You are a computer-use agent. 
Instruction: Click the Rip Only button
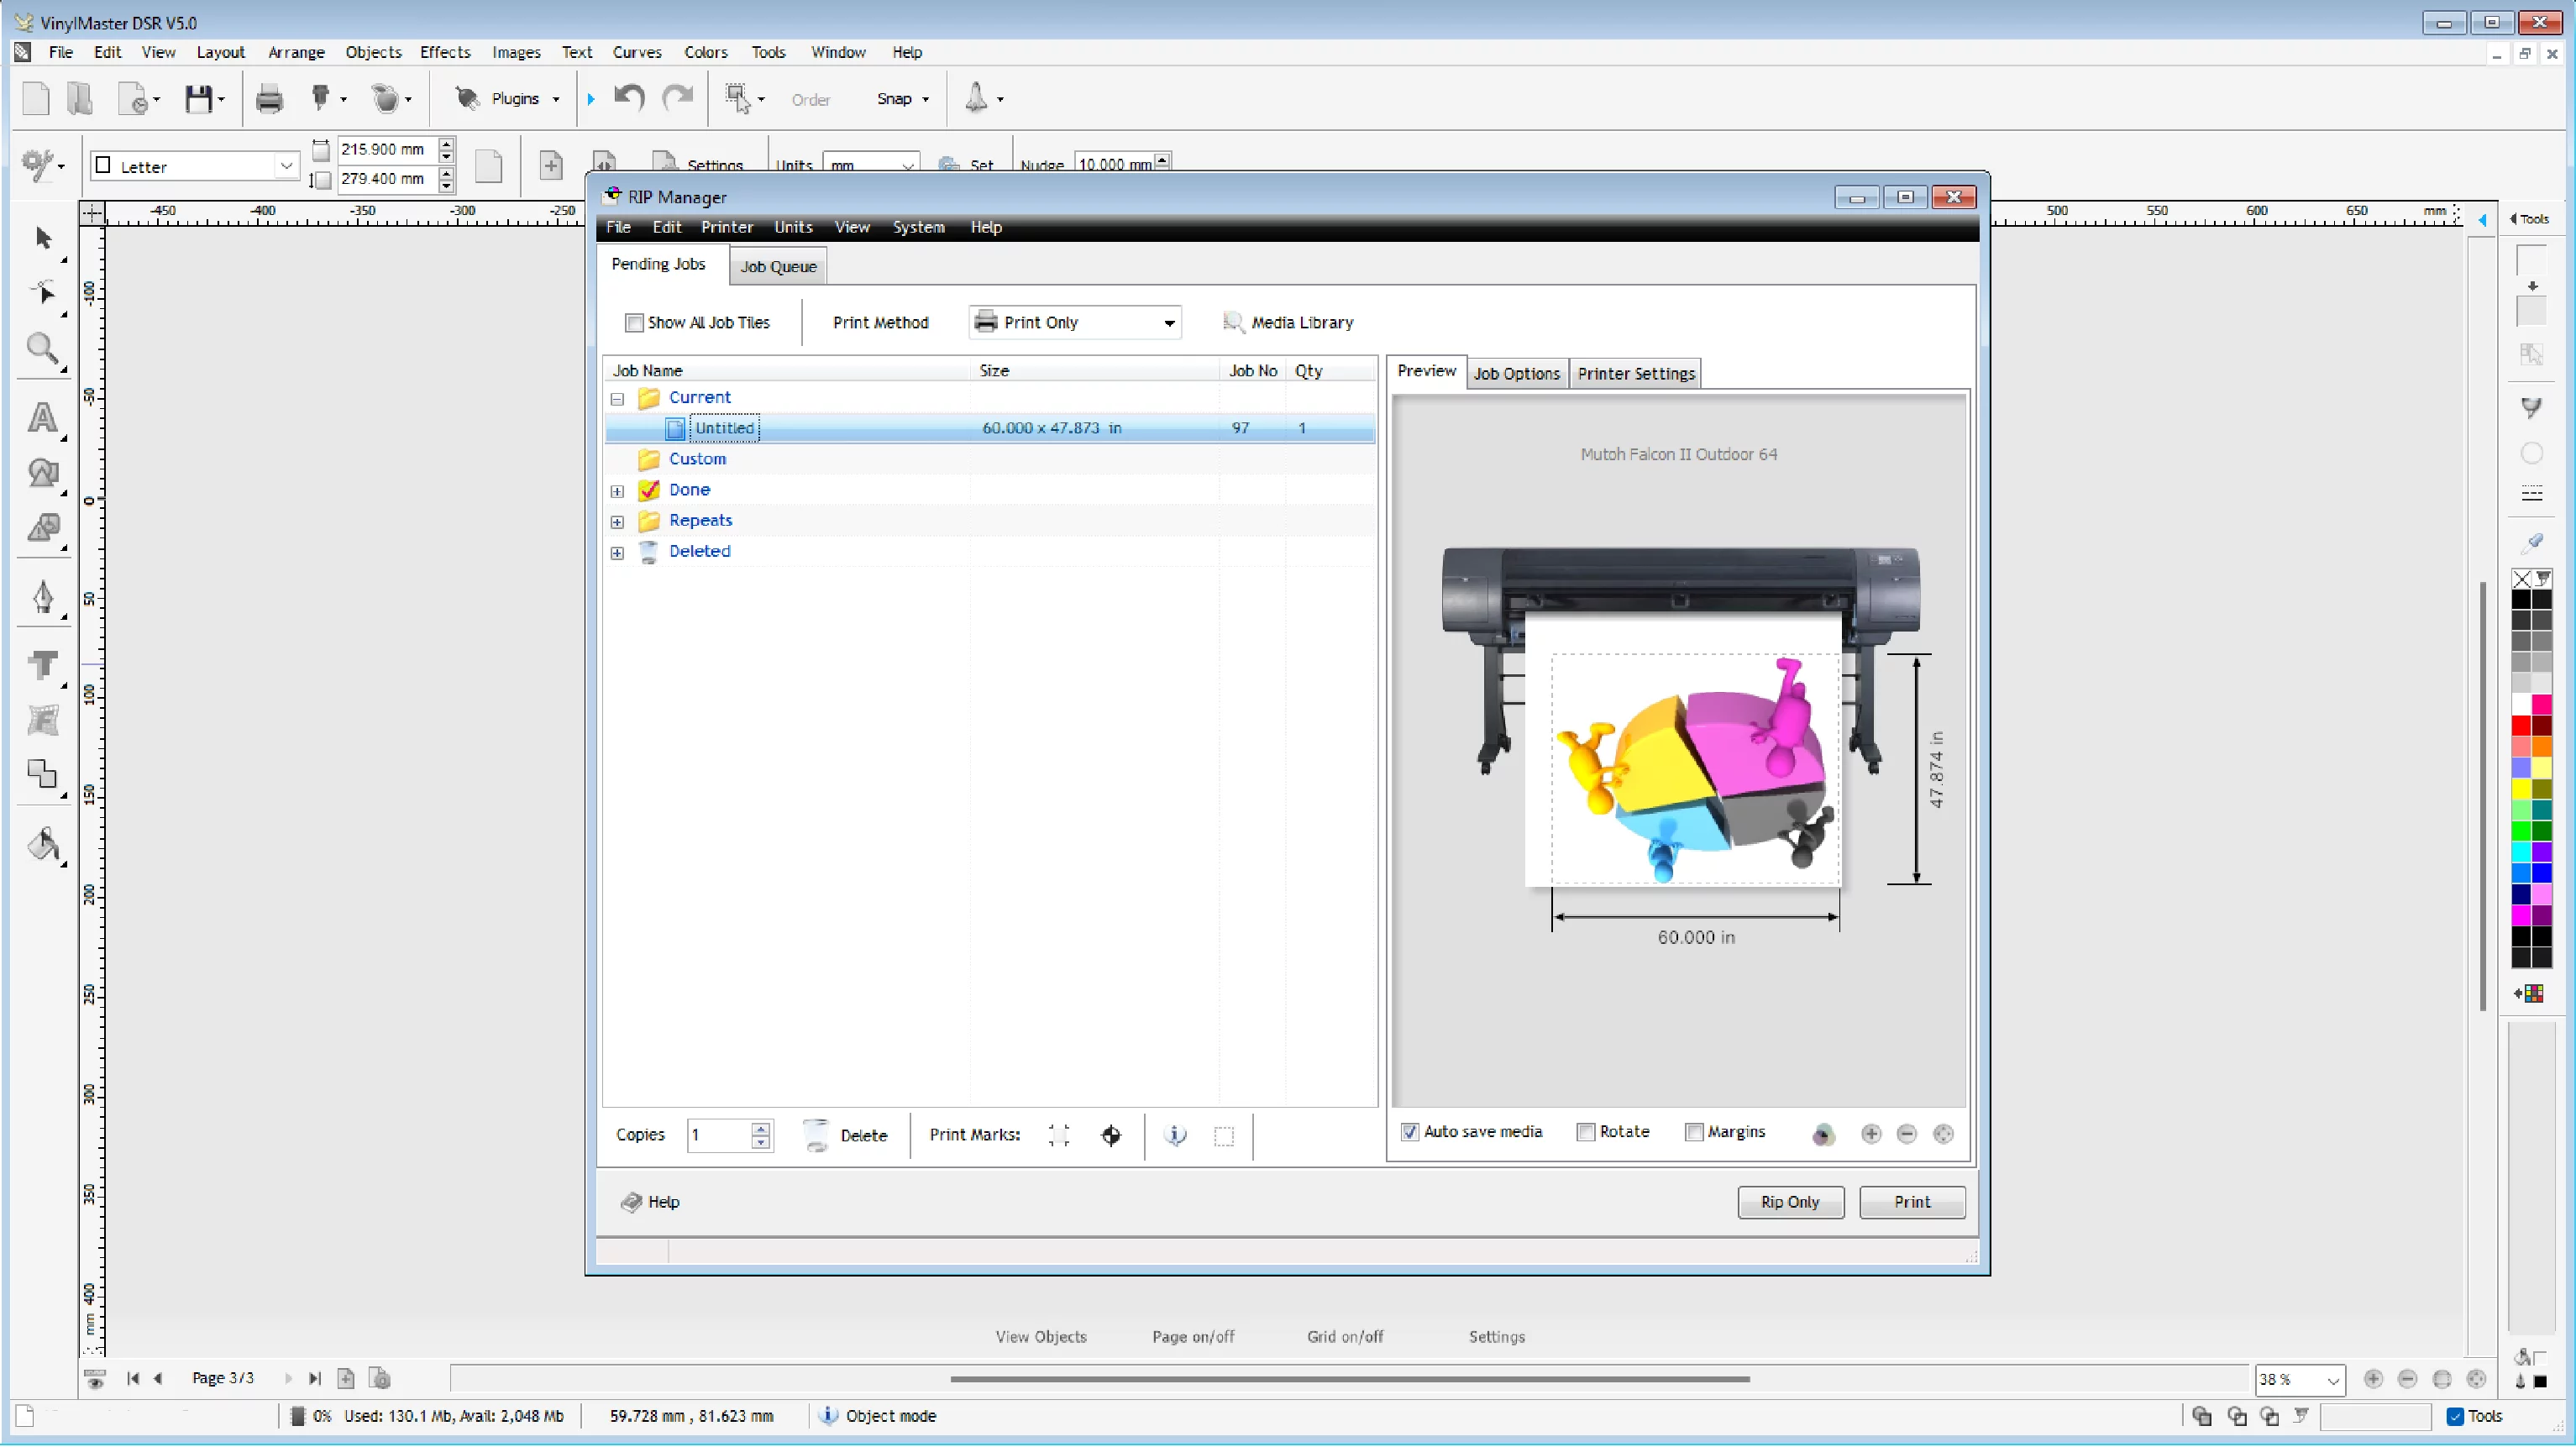1790,1202
